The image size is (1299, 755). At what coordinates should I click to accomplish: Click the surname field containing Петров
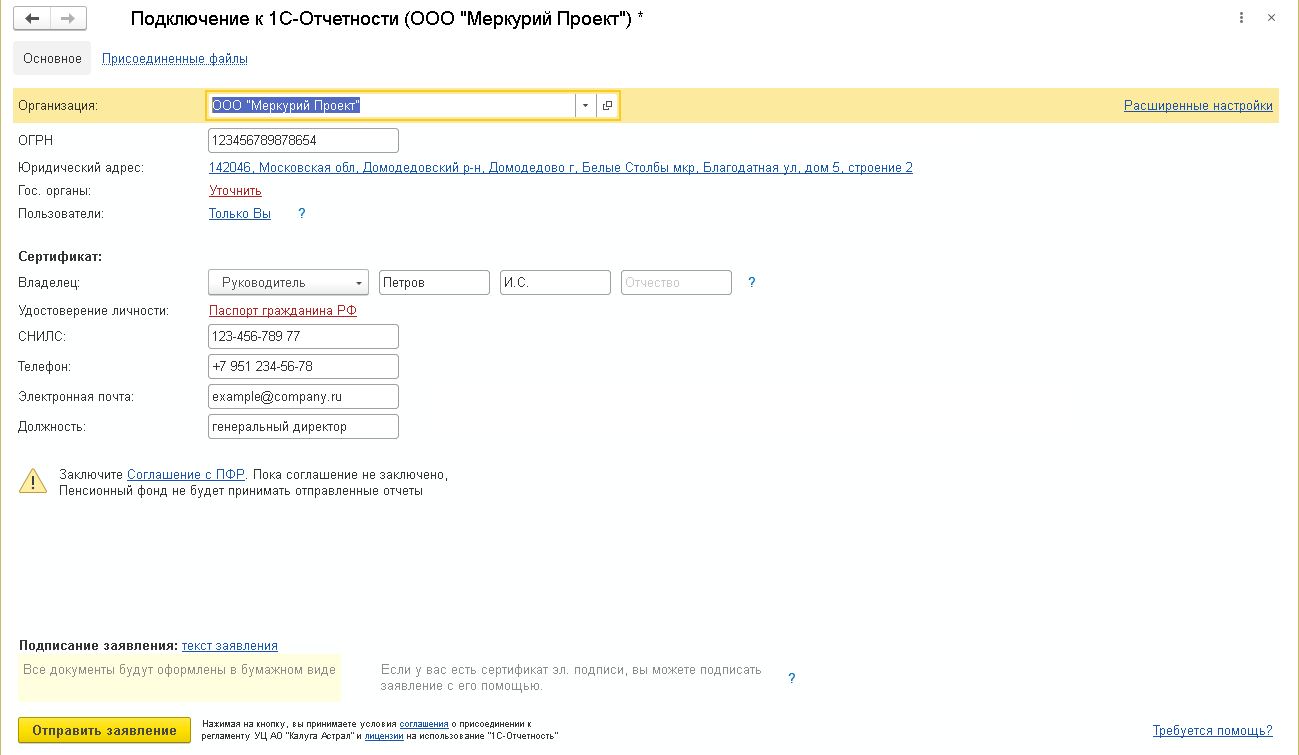[x=435, y=282]
